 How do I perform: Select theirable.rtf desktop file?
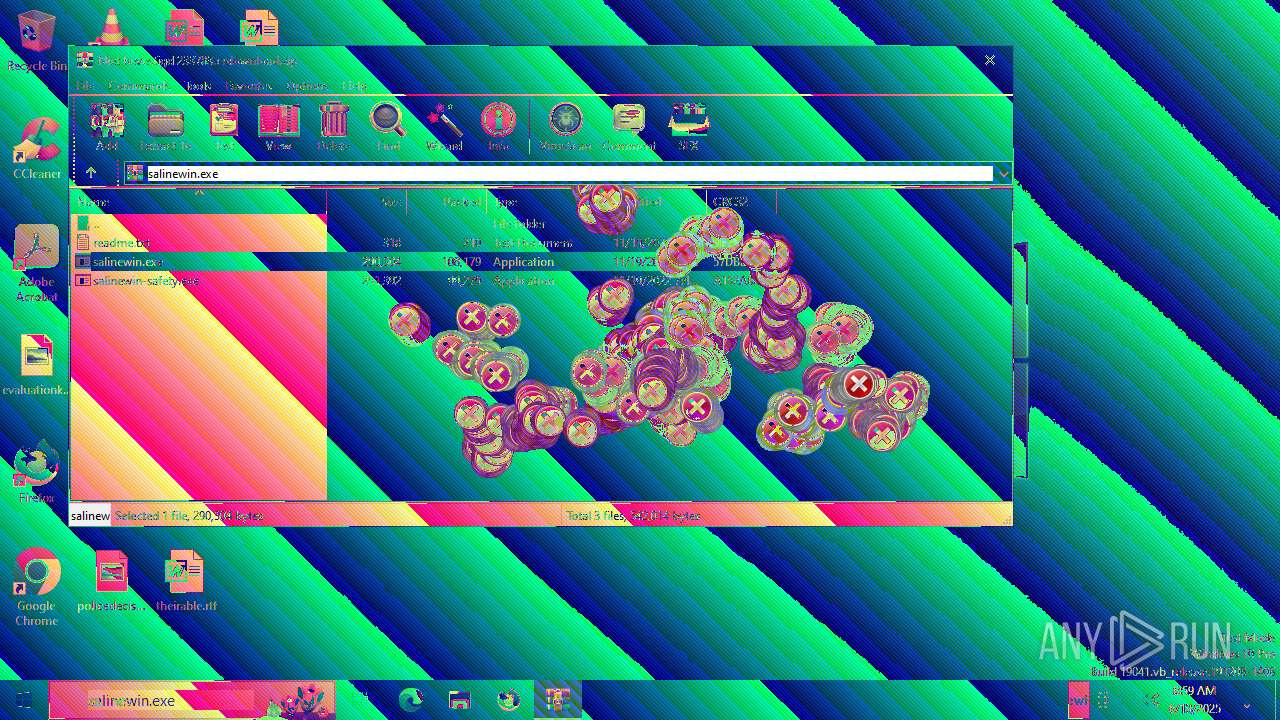tap(186, 580)
